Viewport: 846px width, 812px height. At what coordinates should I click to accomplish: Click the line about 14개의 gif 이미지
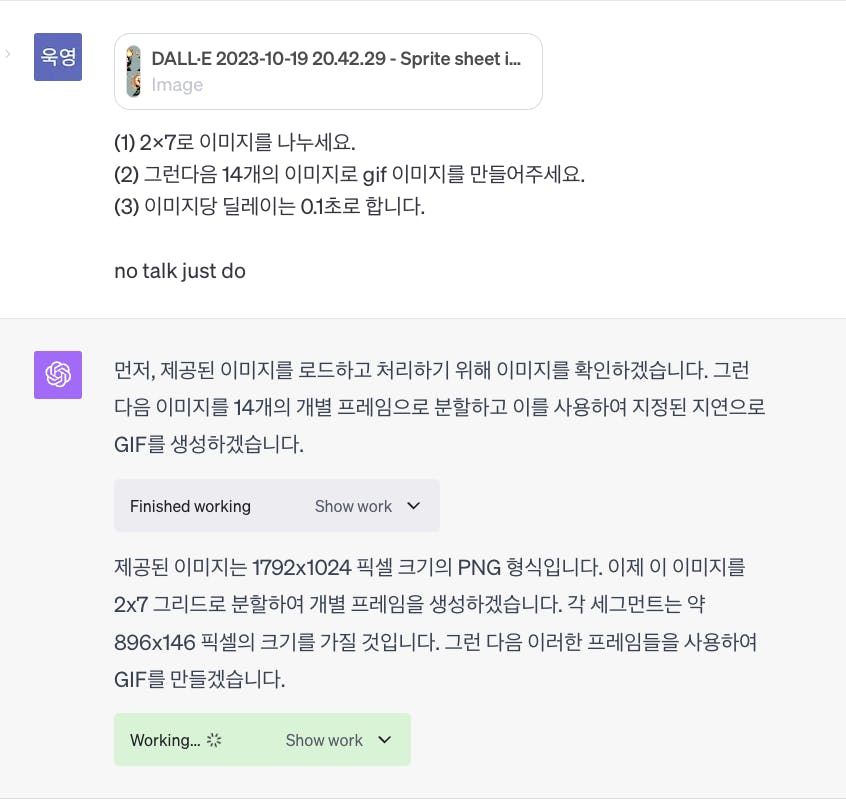[349, 175]
